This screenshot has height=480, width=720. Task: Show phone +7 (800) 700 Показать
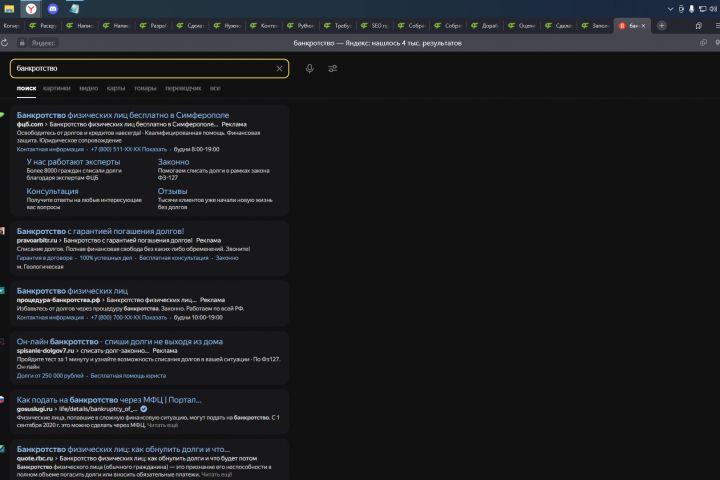point(129,317)
